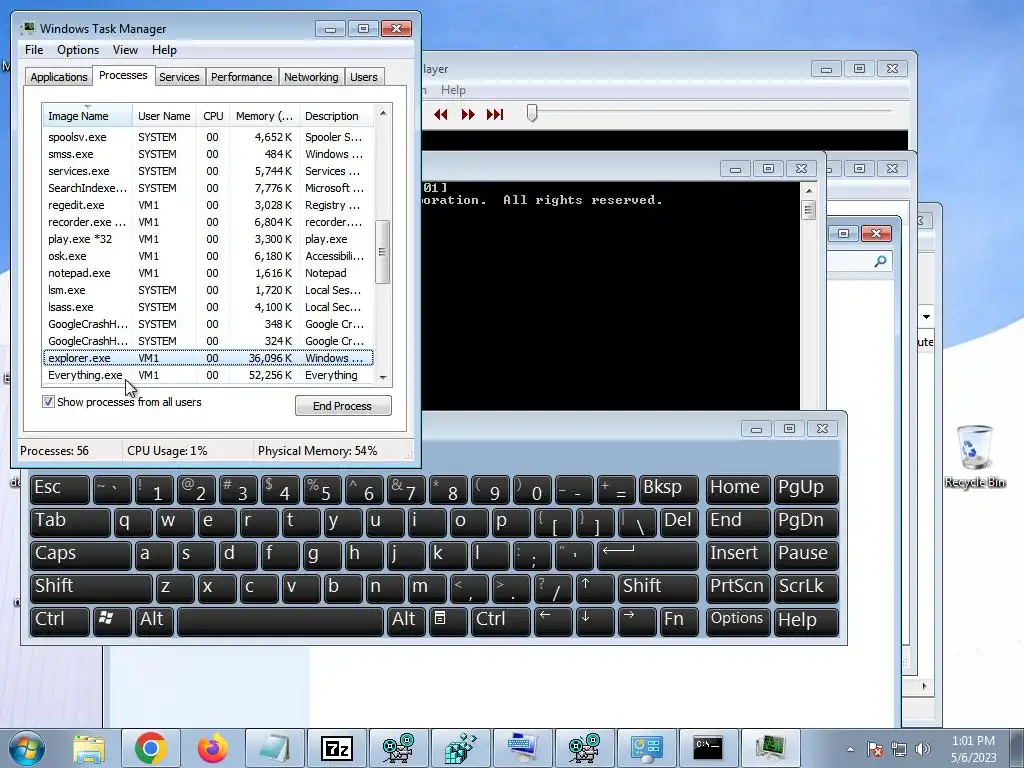Viewport: 1024px width, 768px height.
Task: Open the network tray icon
Action: [899, 749]
